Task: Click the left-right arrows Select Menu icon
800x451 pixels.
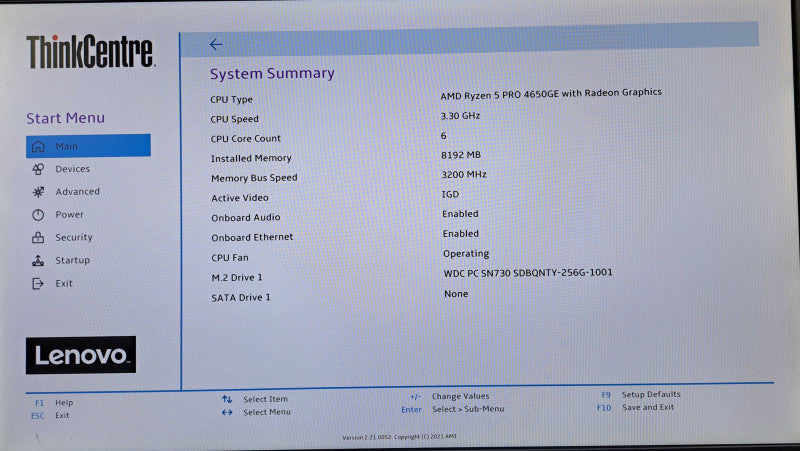Action: point(227,412)
